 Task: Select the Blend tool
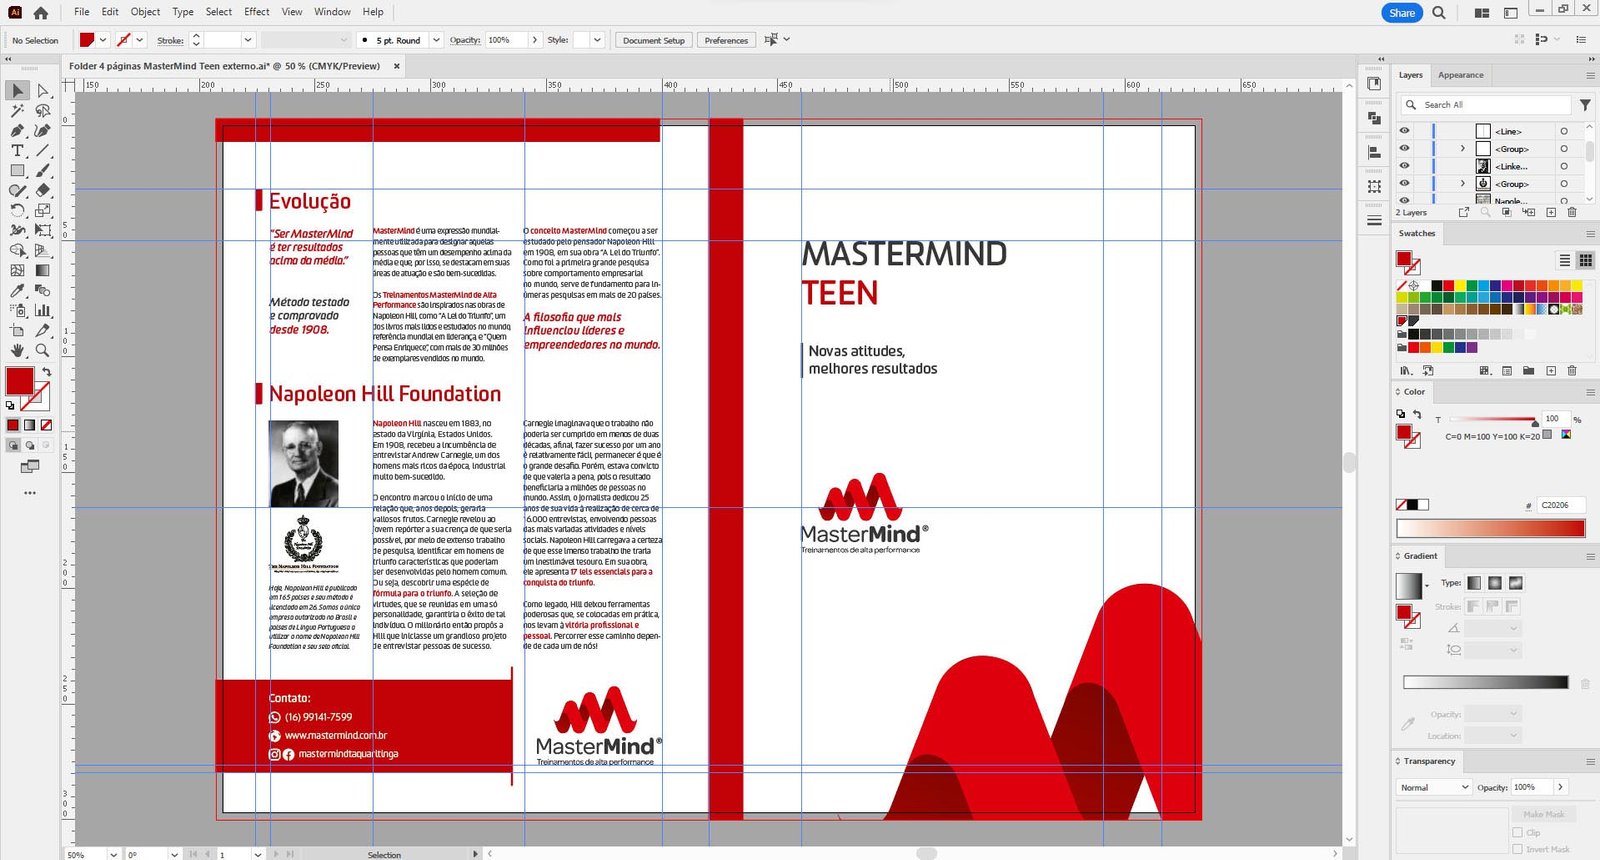tap(43, 290)
